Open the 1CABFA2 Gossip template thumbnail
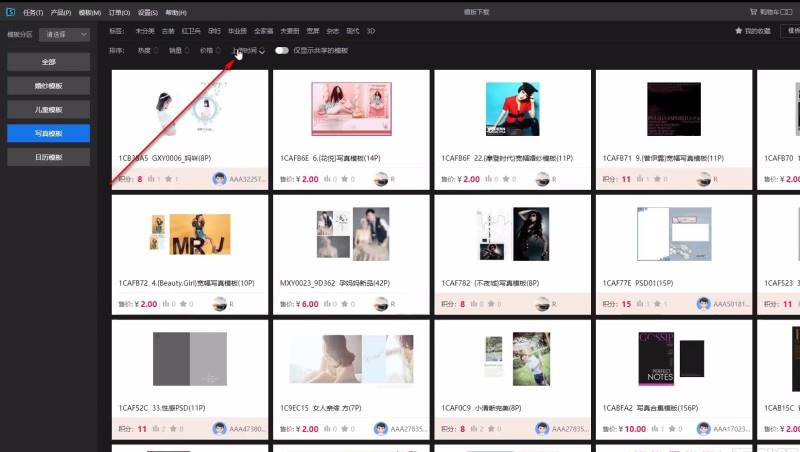 [671, 359]
